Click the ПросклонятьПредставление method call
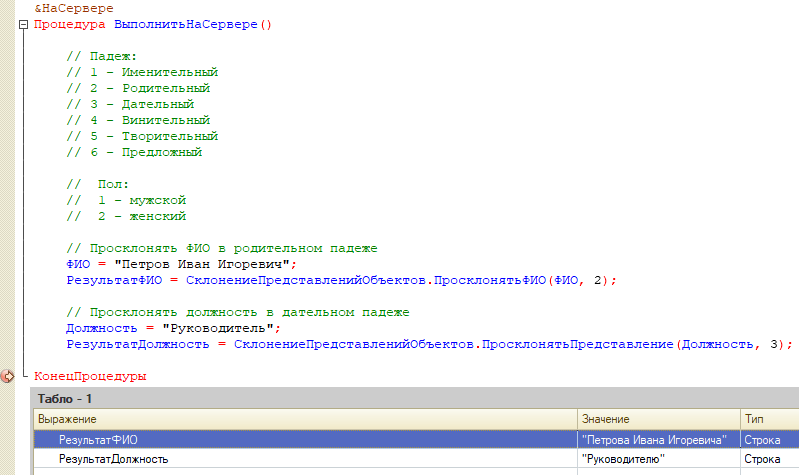 (x=577, y=344)
